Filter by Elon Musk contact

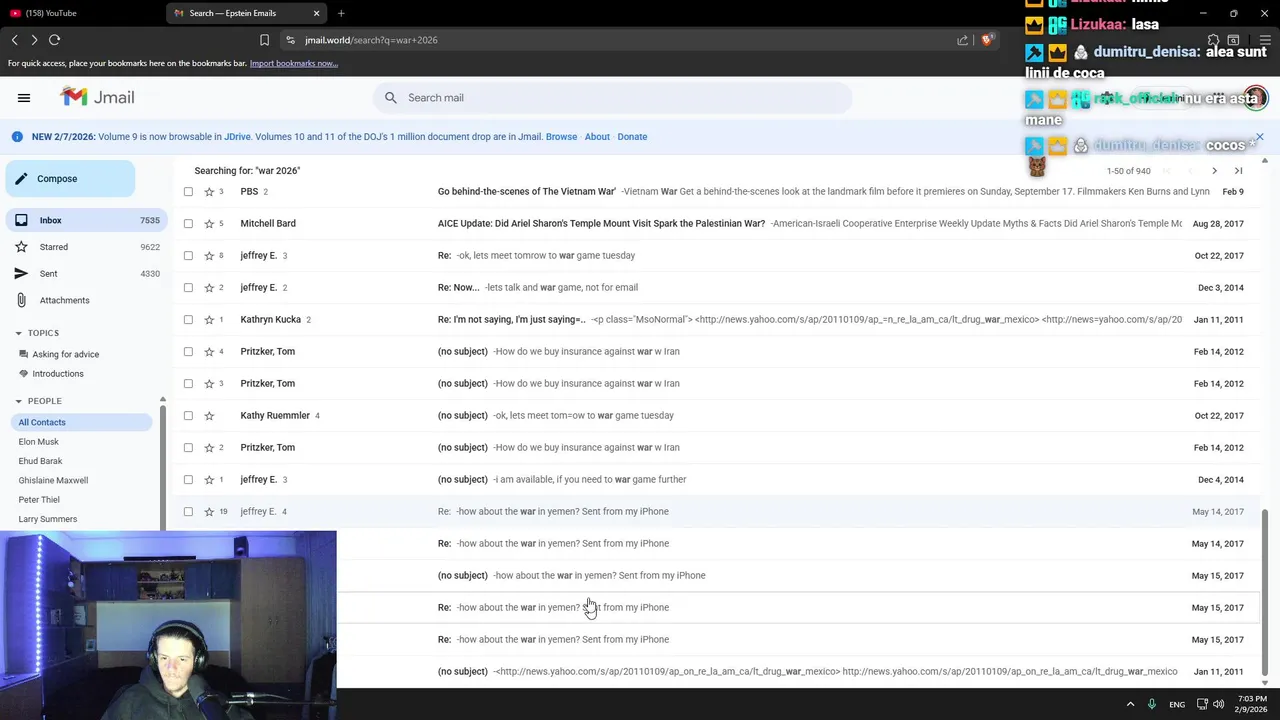coord(38,442)
